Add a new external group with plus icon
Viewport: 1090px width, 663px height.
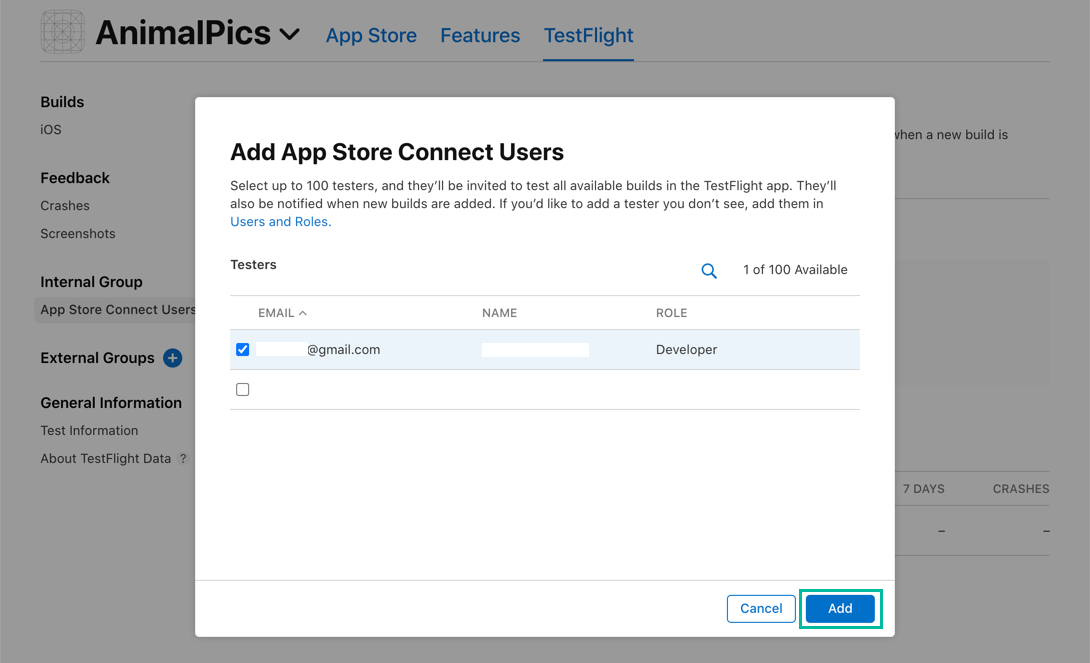(x=172, y=358)
